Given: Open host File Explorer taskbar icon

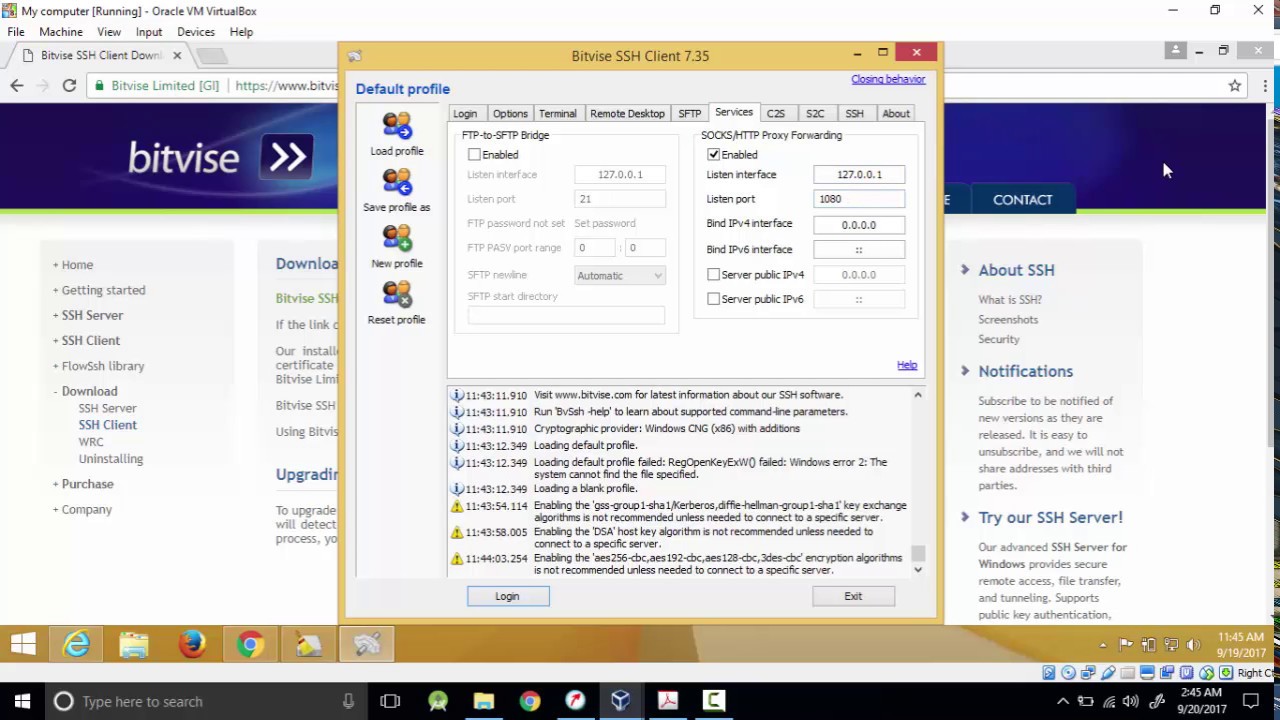Looking at the screenshot, I should pyautogui.click(x=484, y=701).
